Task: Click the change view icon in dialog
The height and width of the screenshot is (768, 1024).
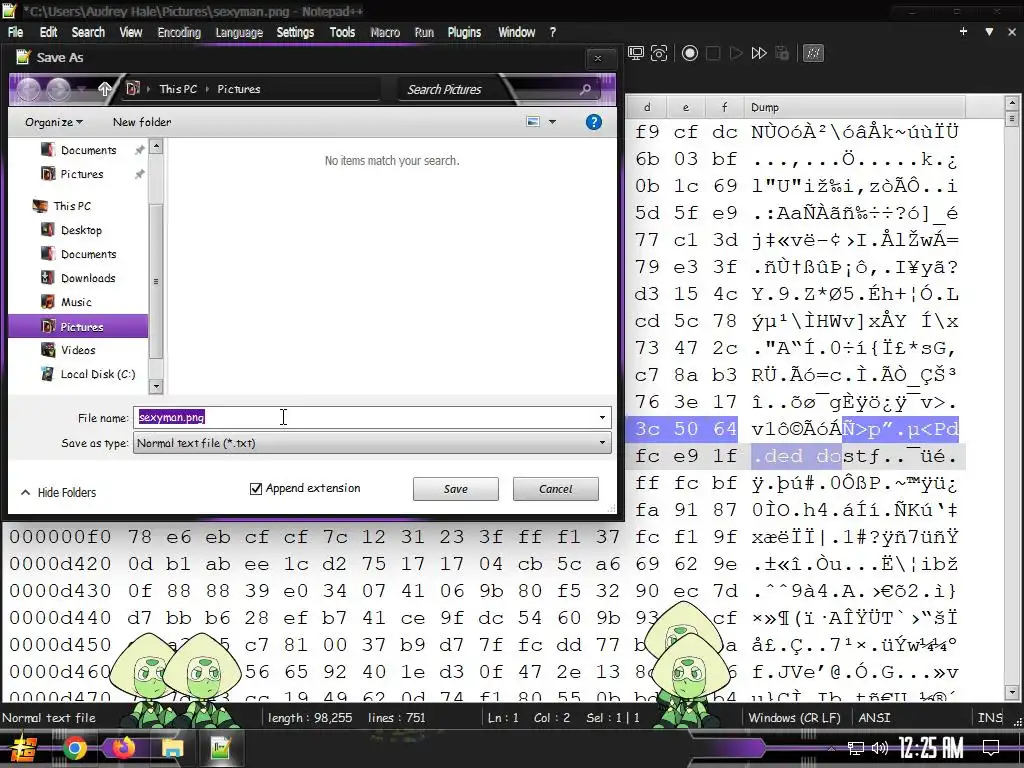Action: [x=533, y=122]
